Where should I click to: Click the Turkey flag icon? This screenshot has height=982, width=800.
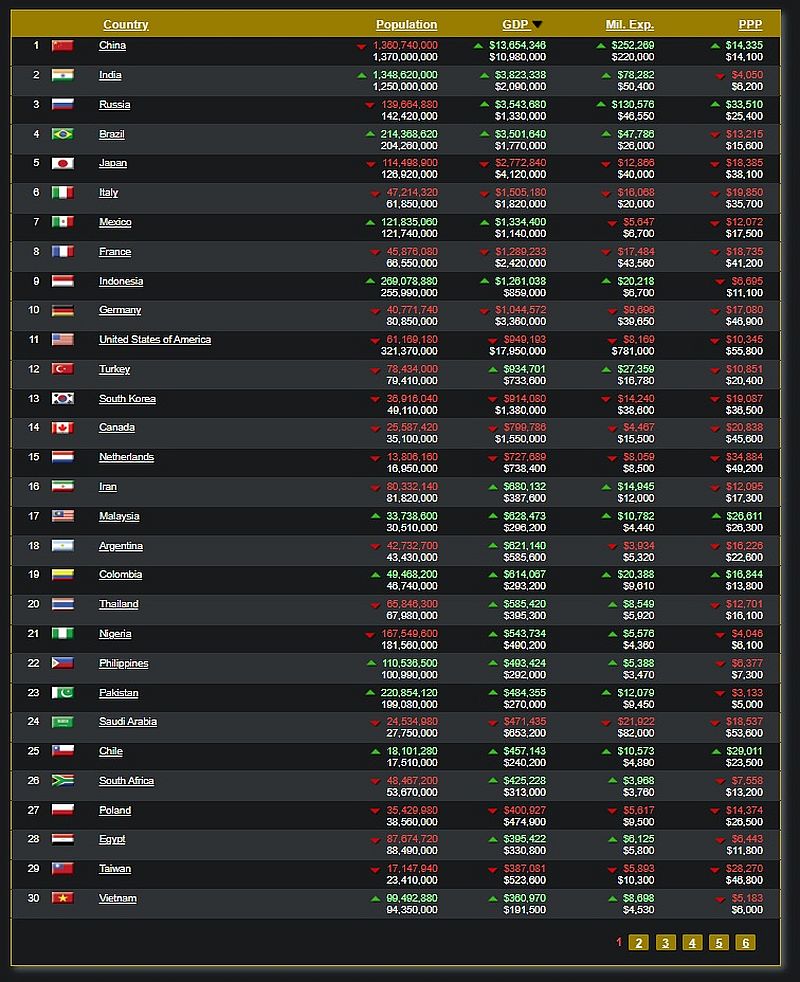62,369
